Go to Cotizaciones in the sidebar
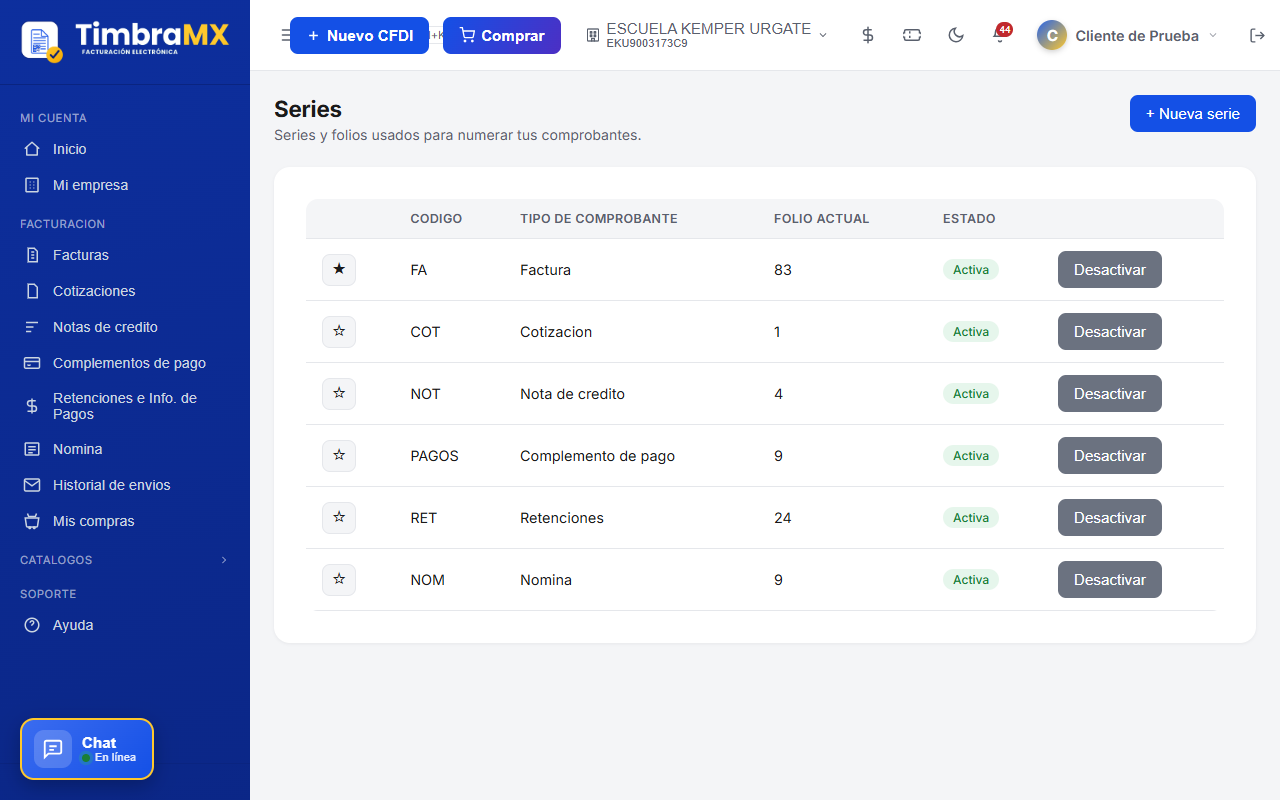Image resolution: width=1280 pixels, height=800 pixels. pyautogui.click(x=94, y=291)
